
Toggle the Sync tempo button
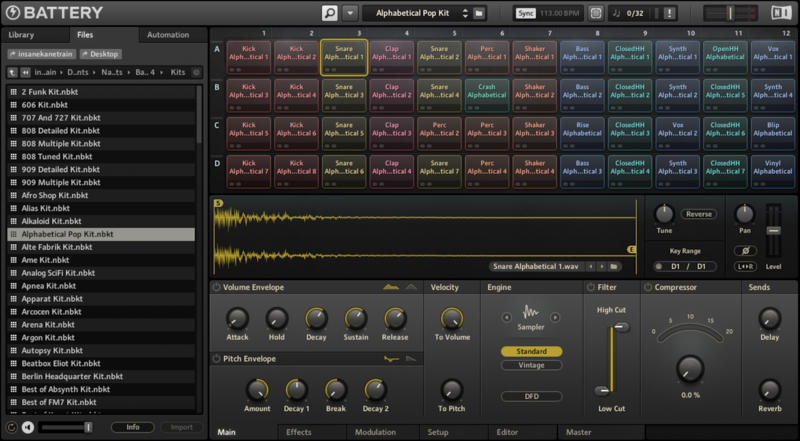click(x=526, y=13)
